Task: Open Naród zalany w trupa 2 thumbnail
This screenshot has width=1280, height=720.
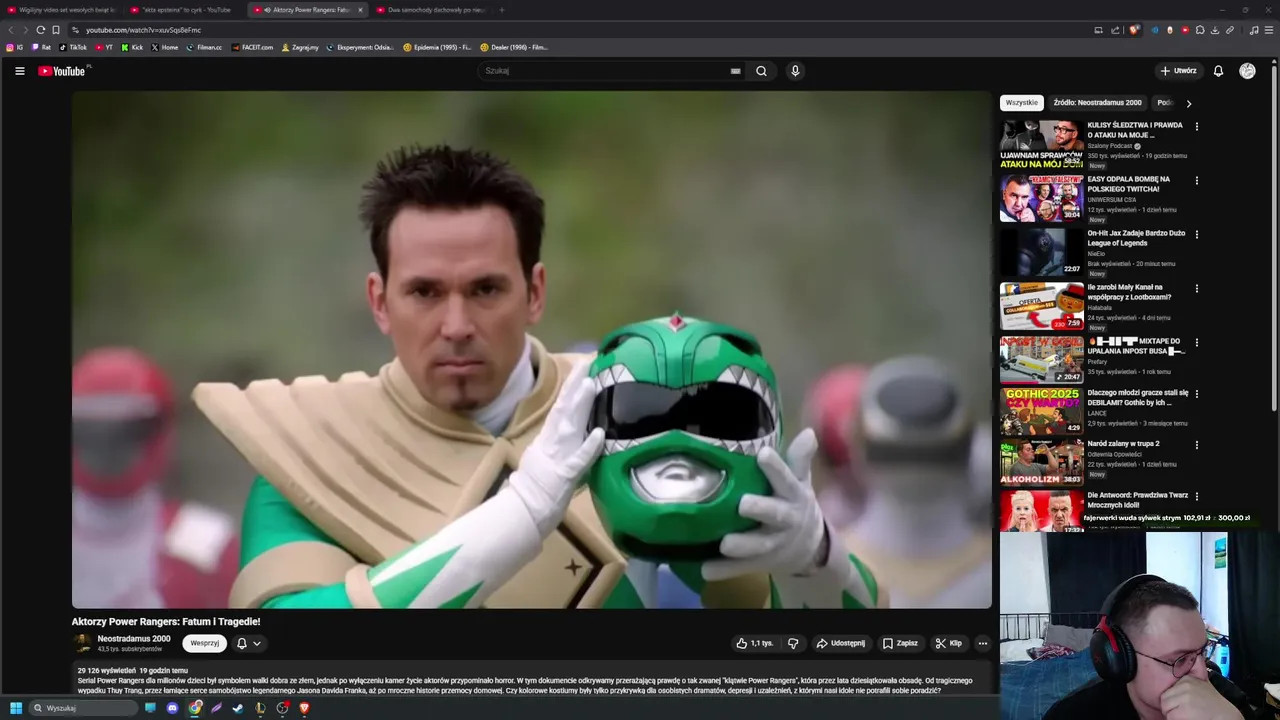Action: click(x=1041, y=462)
